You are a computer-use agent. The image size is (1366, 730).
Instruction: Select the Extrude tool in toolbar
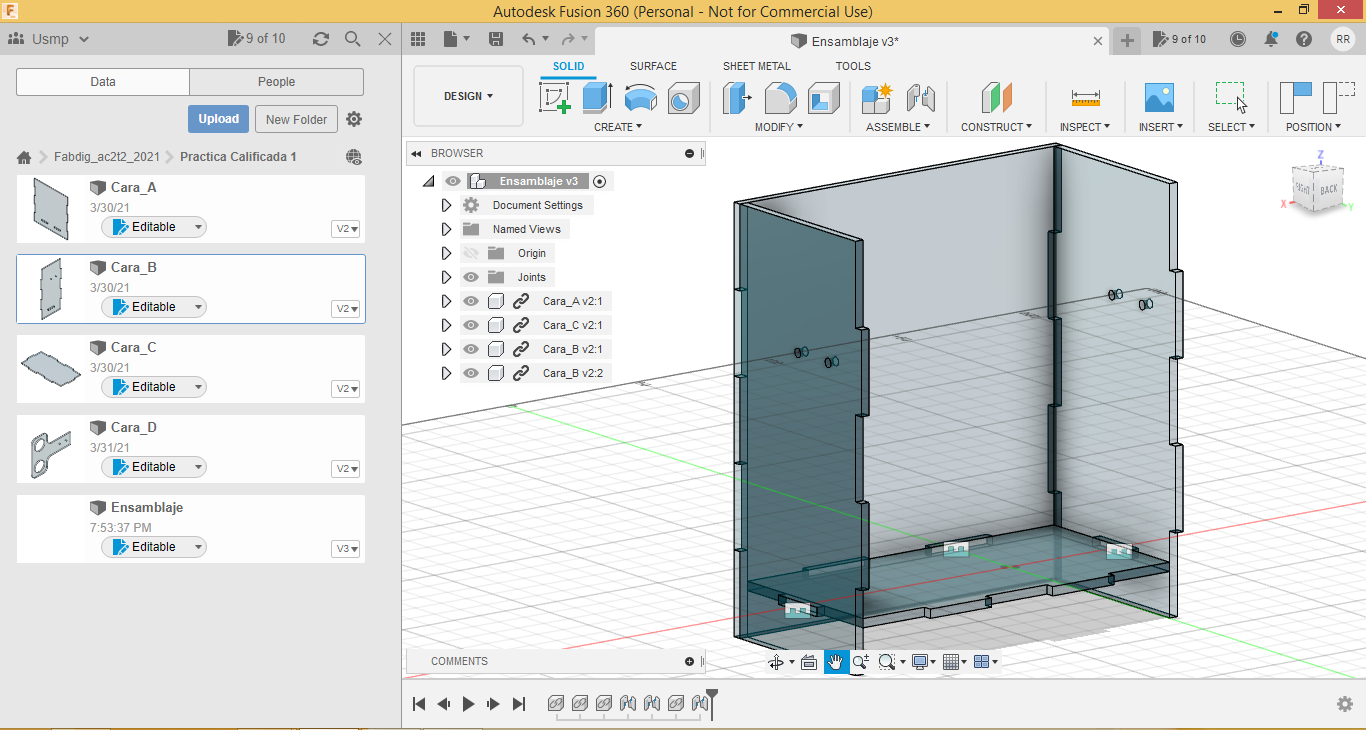pos(597,98)
